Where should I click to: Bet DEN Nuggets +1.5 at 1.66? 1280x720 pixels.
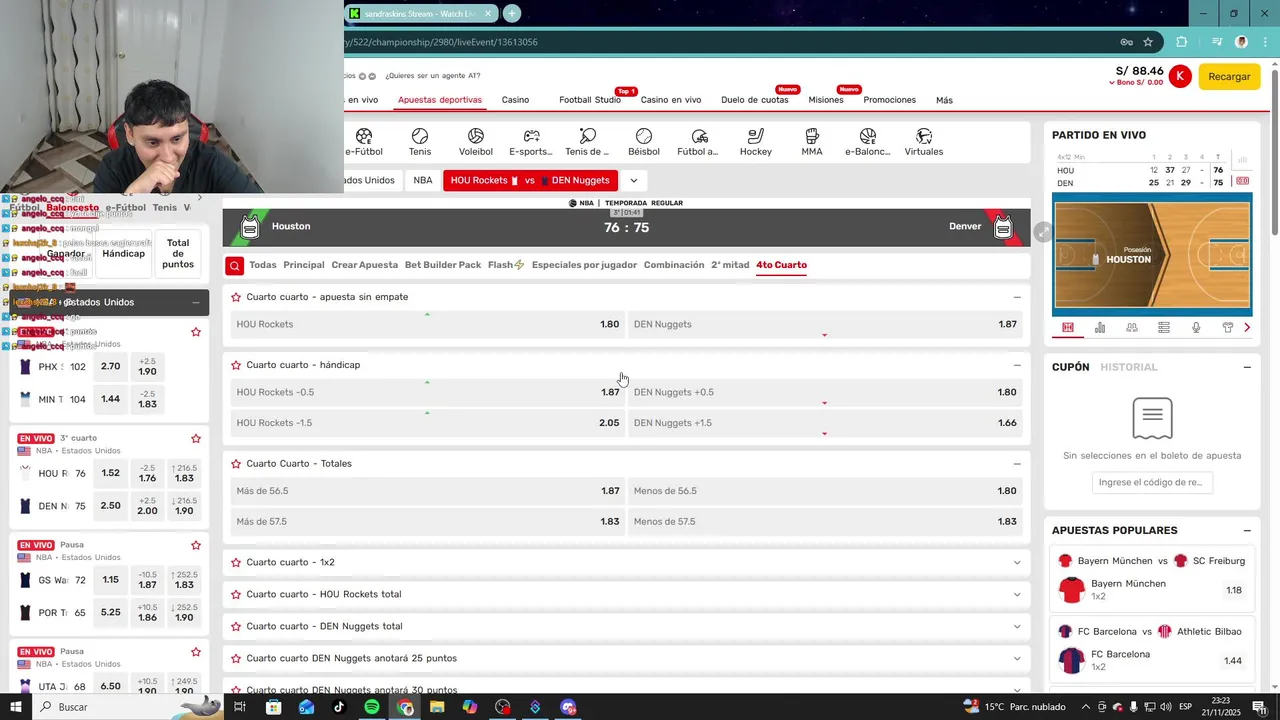coord(825,423)
